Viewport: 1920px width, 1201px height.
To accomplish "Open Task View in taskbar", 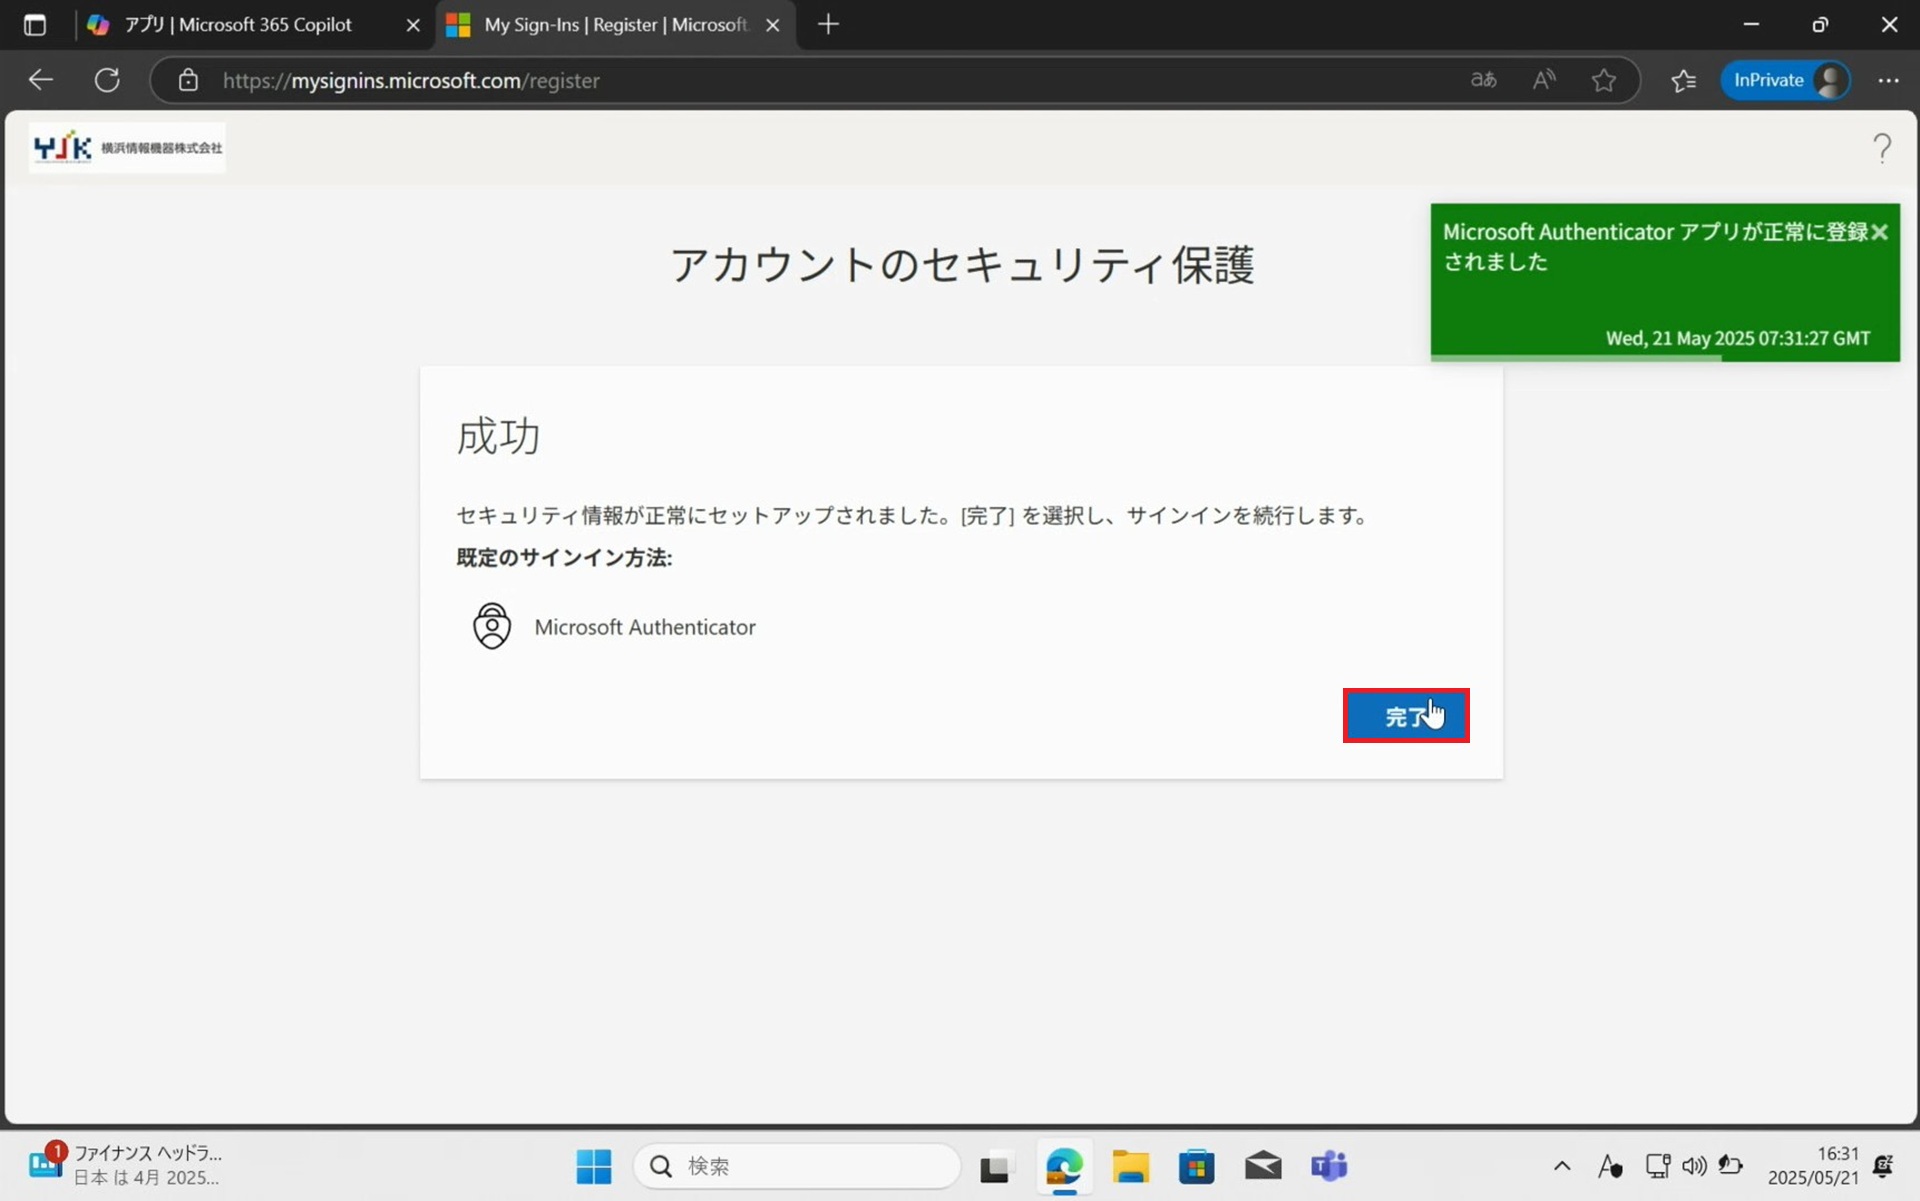I will [x=996, y=1167].
